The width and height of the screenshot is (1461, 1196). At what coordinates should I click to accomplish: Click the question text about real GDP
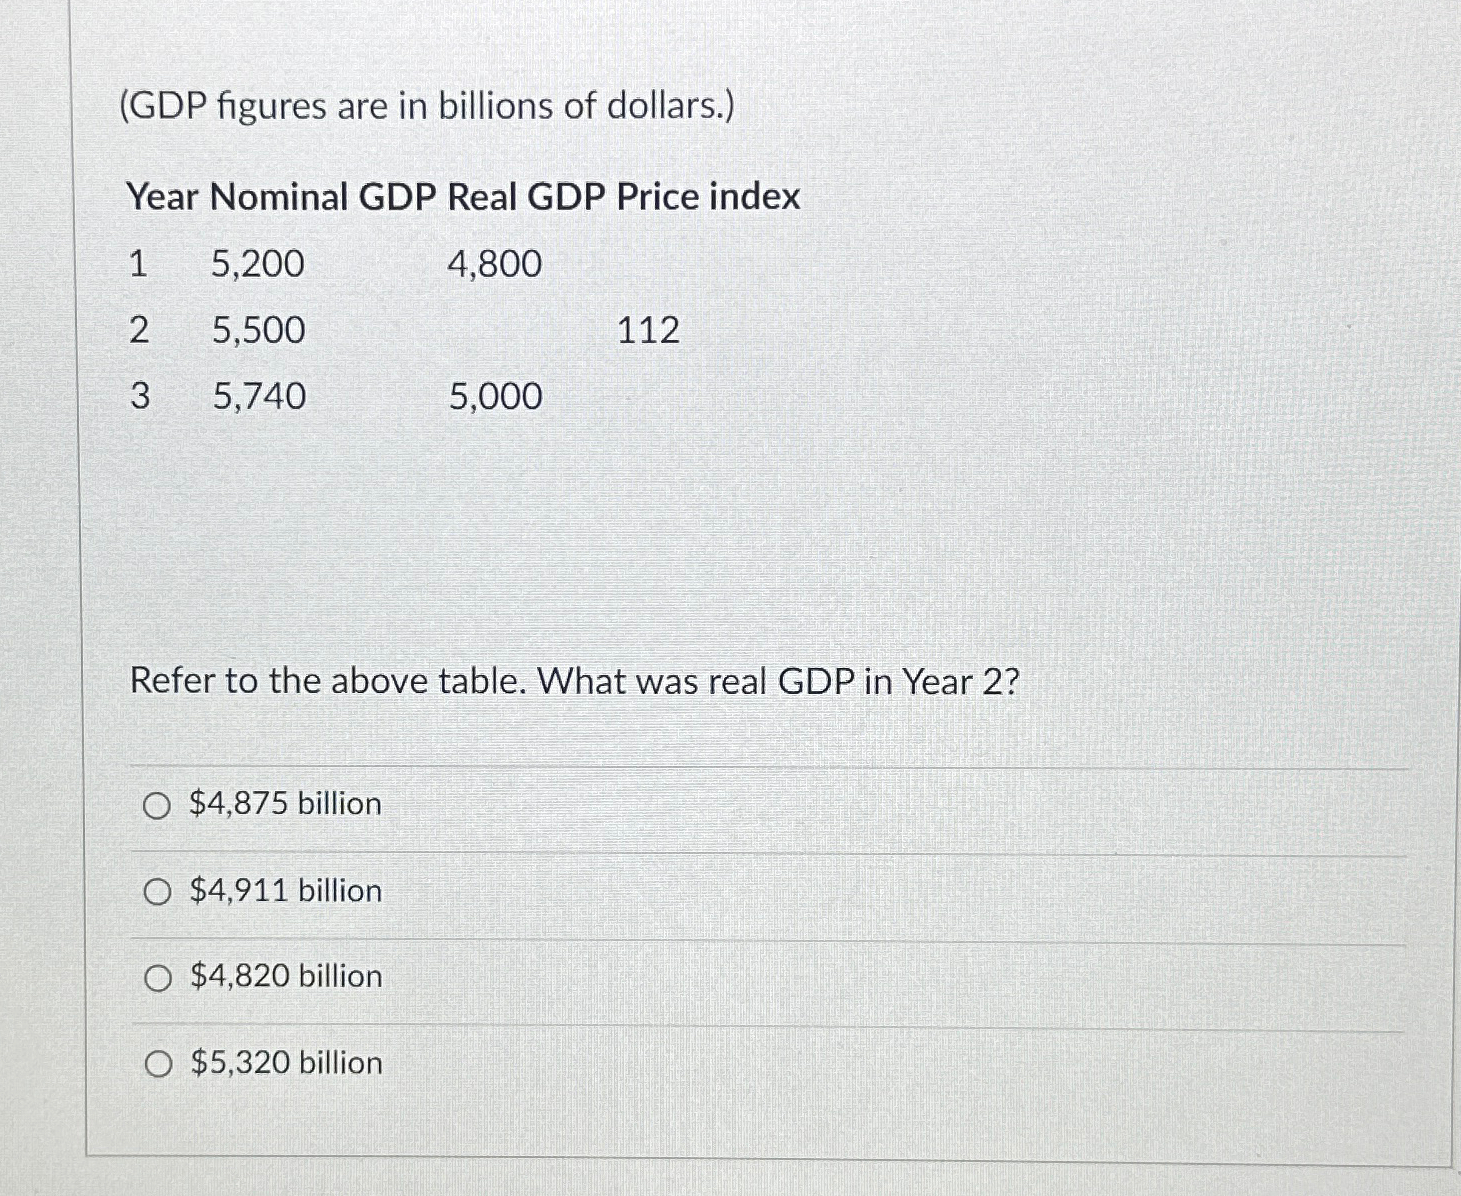pos(573,681)
